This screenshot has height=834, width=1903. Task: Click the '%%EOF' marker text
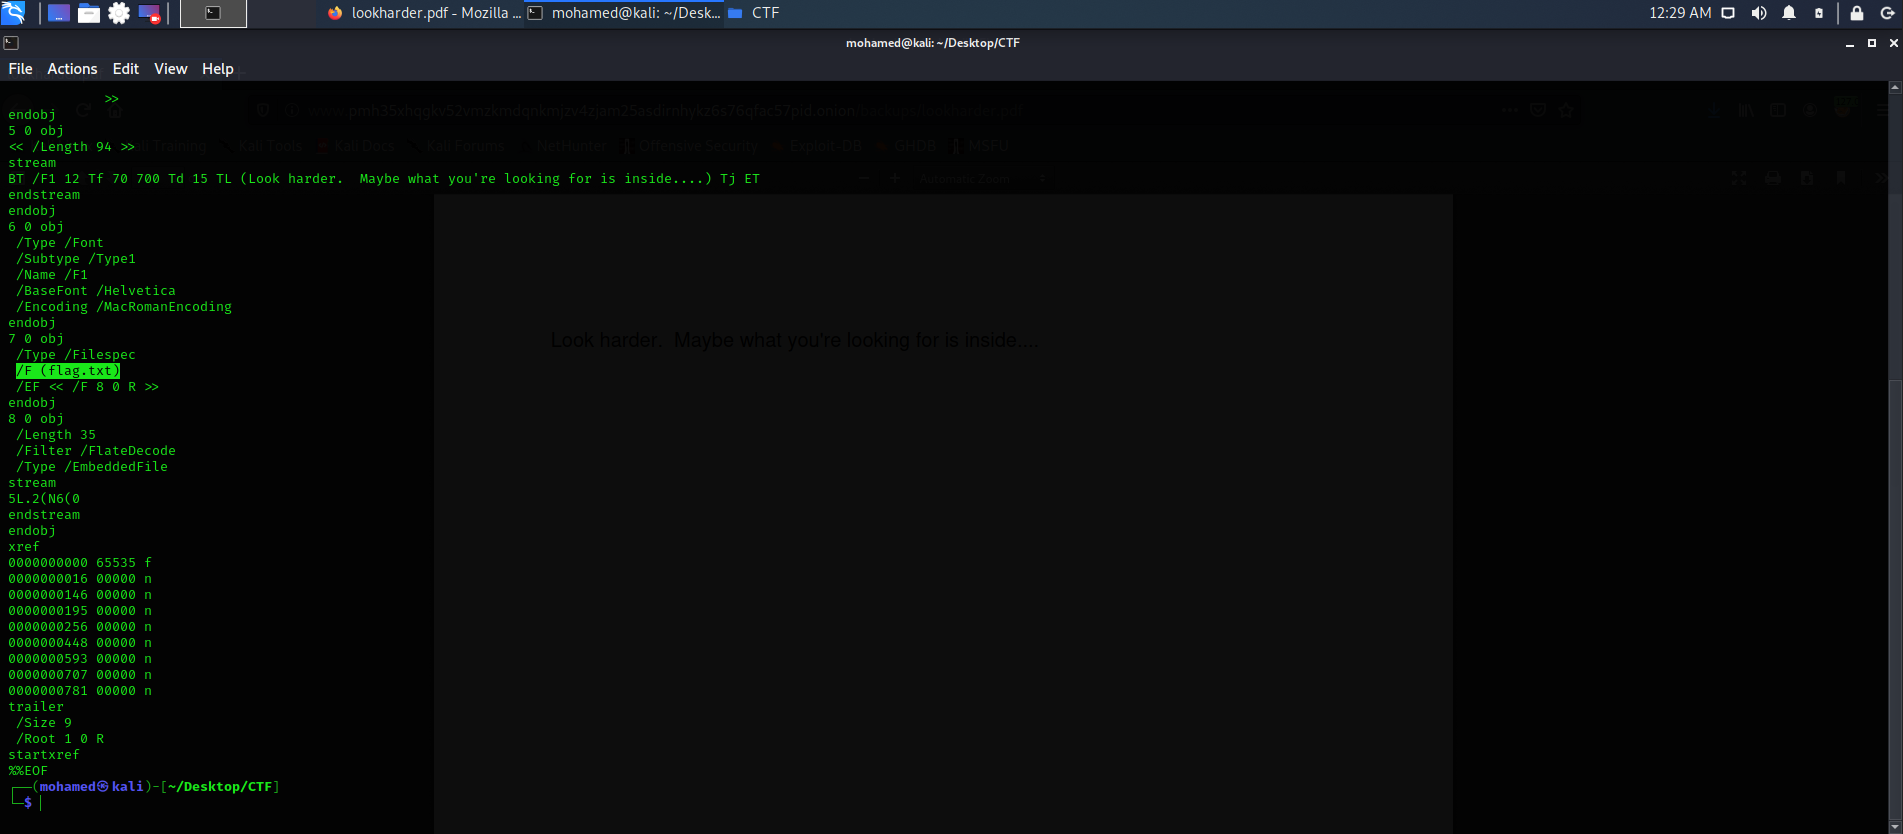point(28,771)
